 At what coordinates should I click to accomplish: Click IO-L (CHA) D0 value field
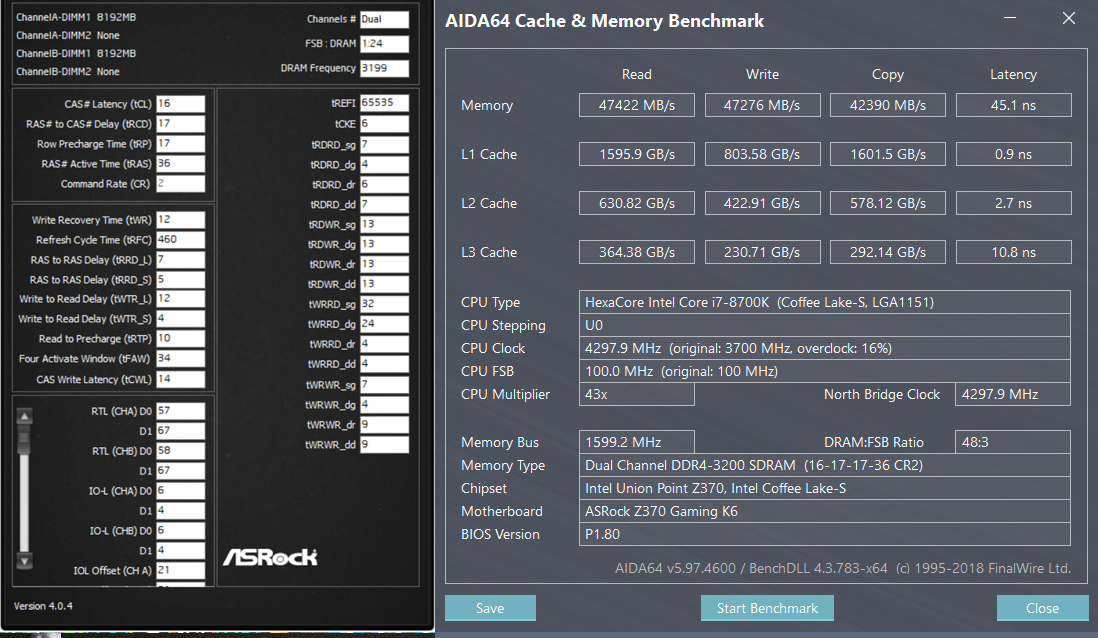181,491
